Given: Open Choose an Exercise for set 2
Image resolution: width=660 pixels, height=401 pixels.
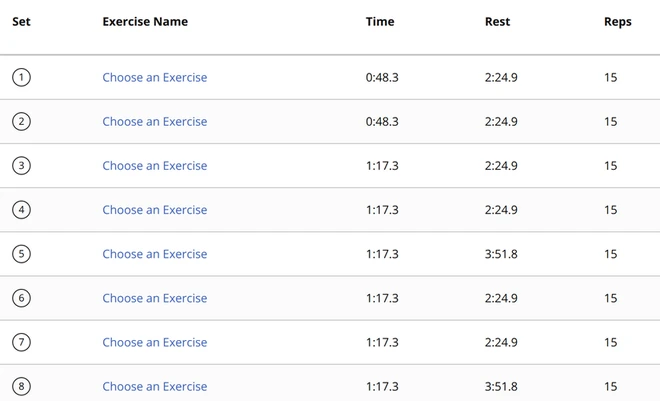Looking at the screenshot, I should pos(155,122).
